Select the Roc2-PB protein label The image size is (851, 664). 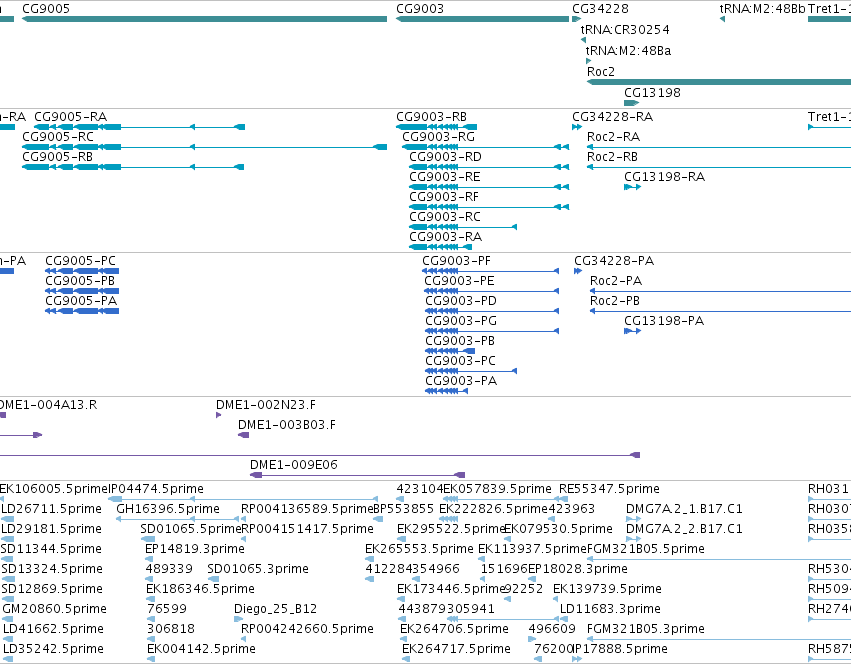coord(614,301)
